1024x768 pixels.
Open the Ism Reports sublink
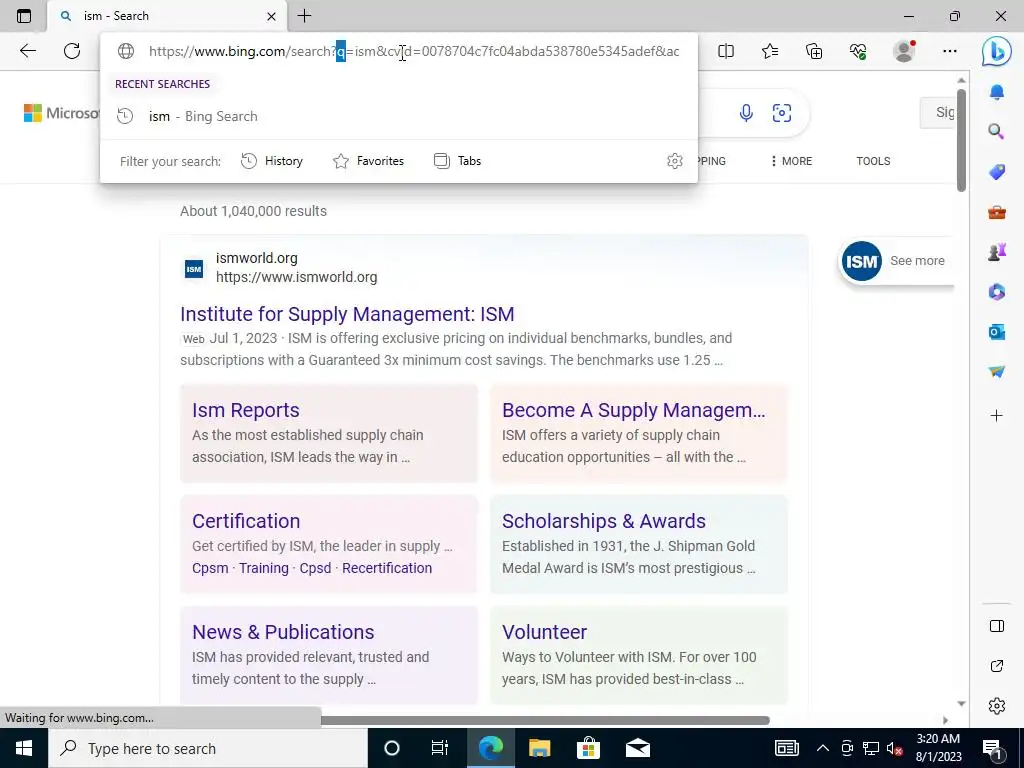click(x=246, y=410)
